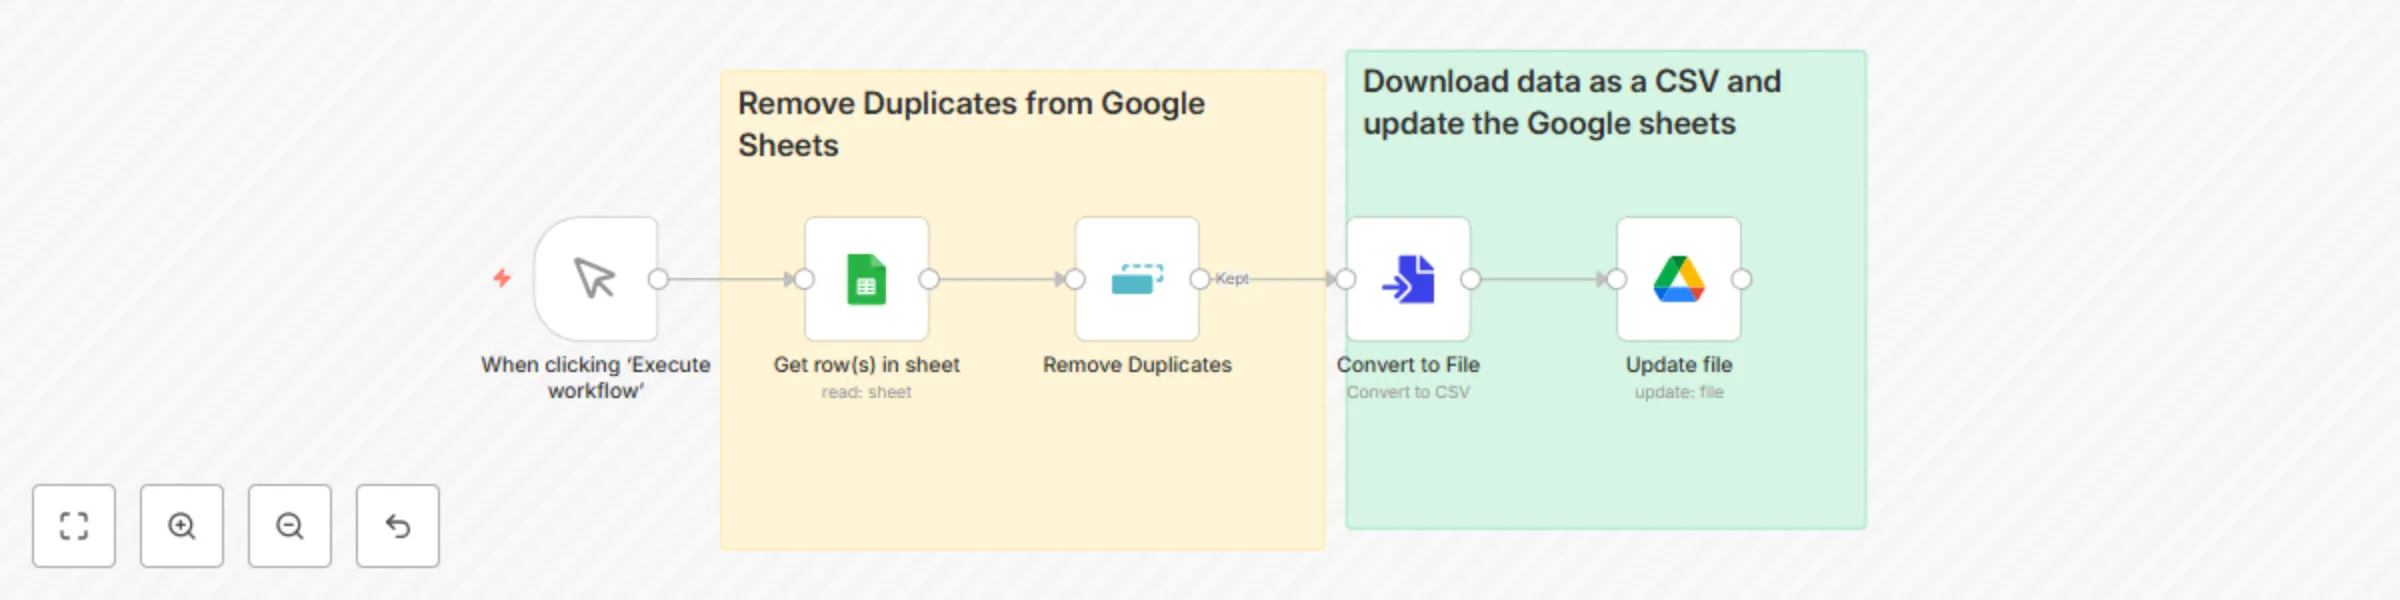Click the Get row(s) in sheet output connector
The width and height of the screenshot is (2400, 600).
(x=929, y=279)
